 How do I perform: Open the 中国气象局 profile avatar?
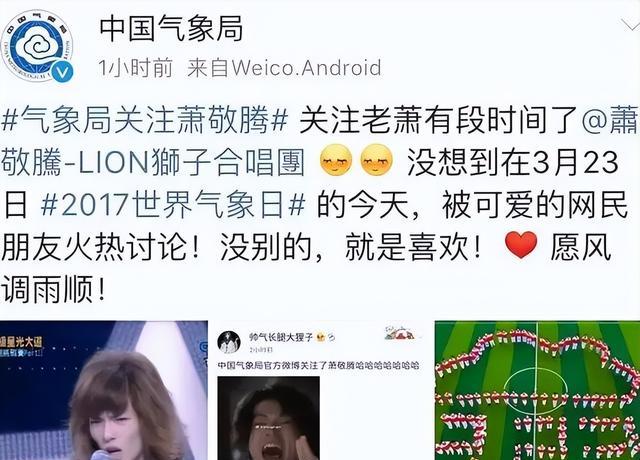coord(38,45)
